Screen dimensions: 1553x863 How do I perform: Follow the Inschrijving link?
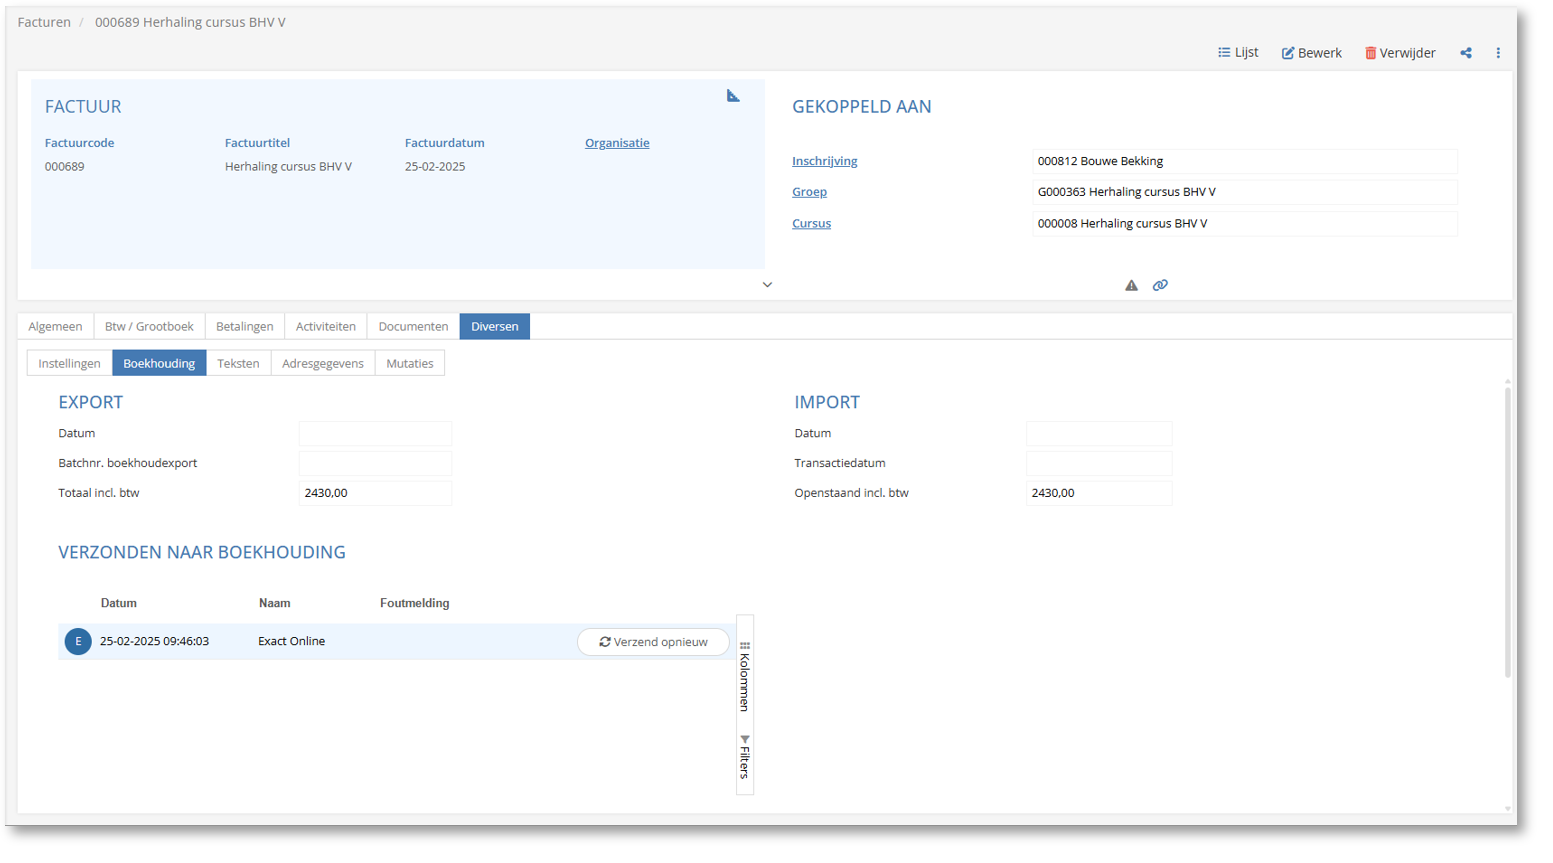pyautogui.click(x=824, y=161)
